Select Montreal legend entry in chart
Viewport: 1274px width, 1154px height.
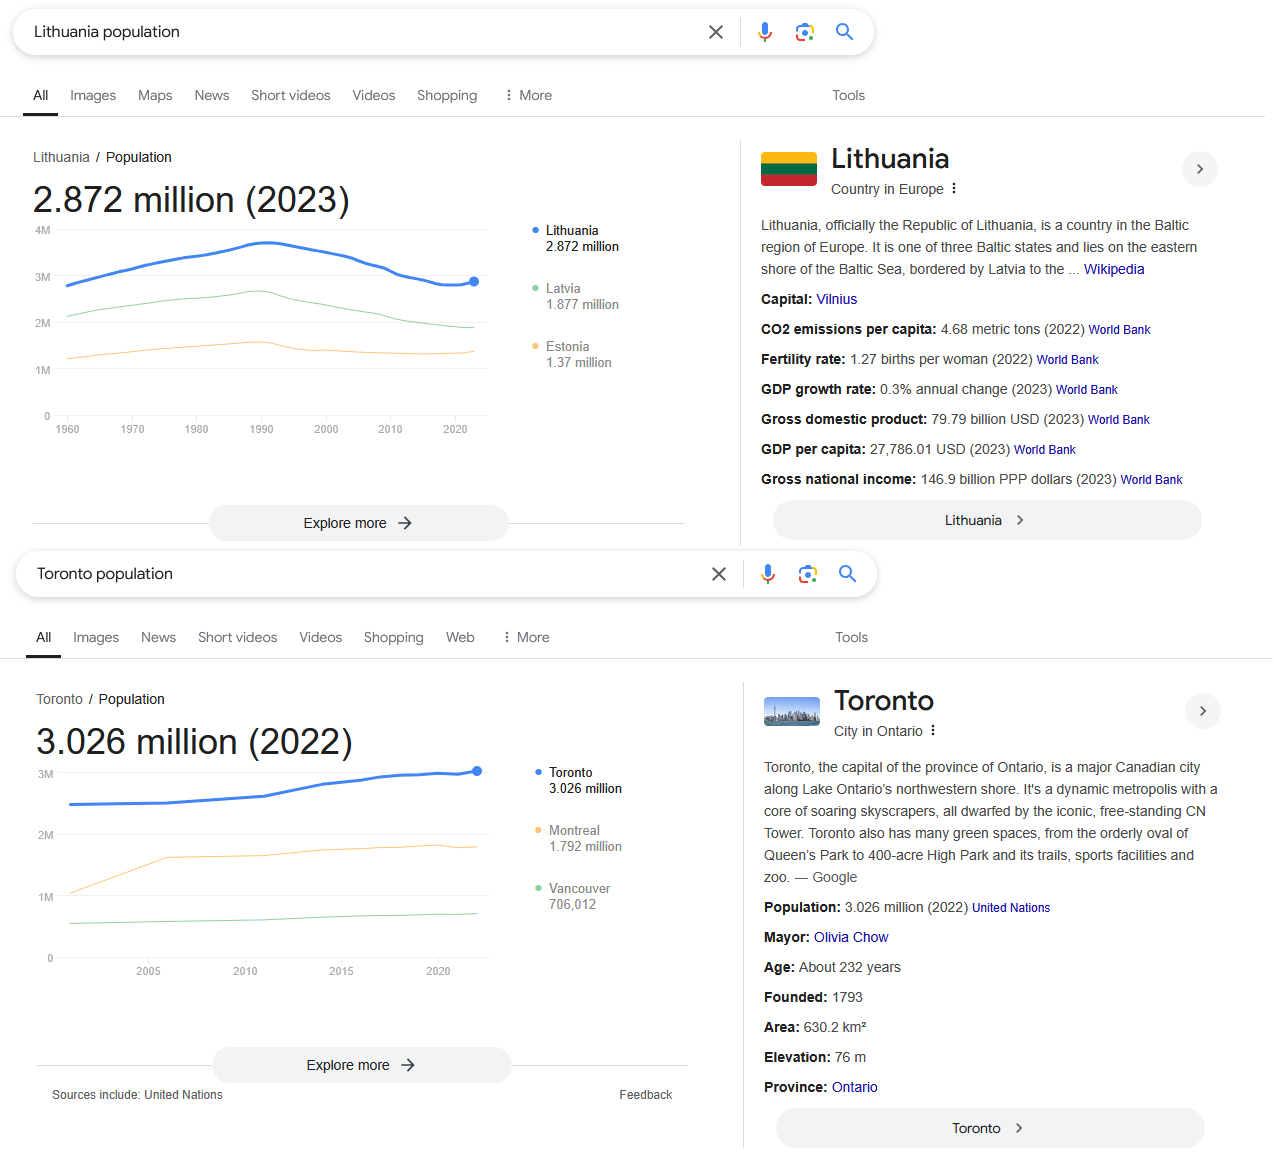coord(579,838)
